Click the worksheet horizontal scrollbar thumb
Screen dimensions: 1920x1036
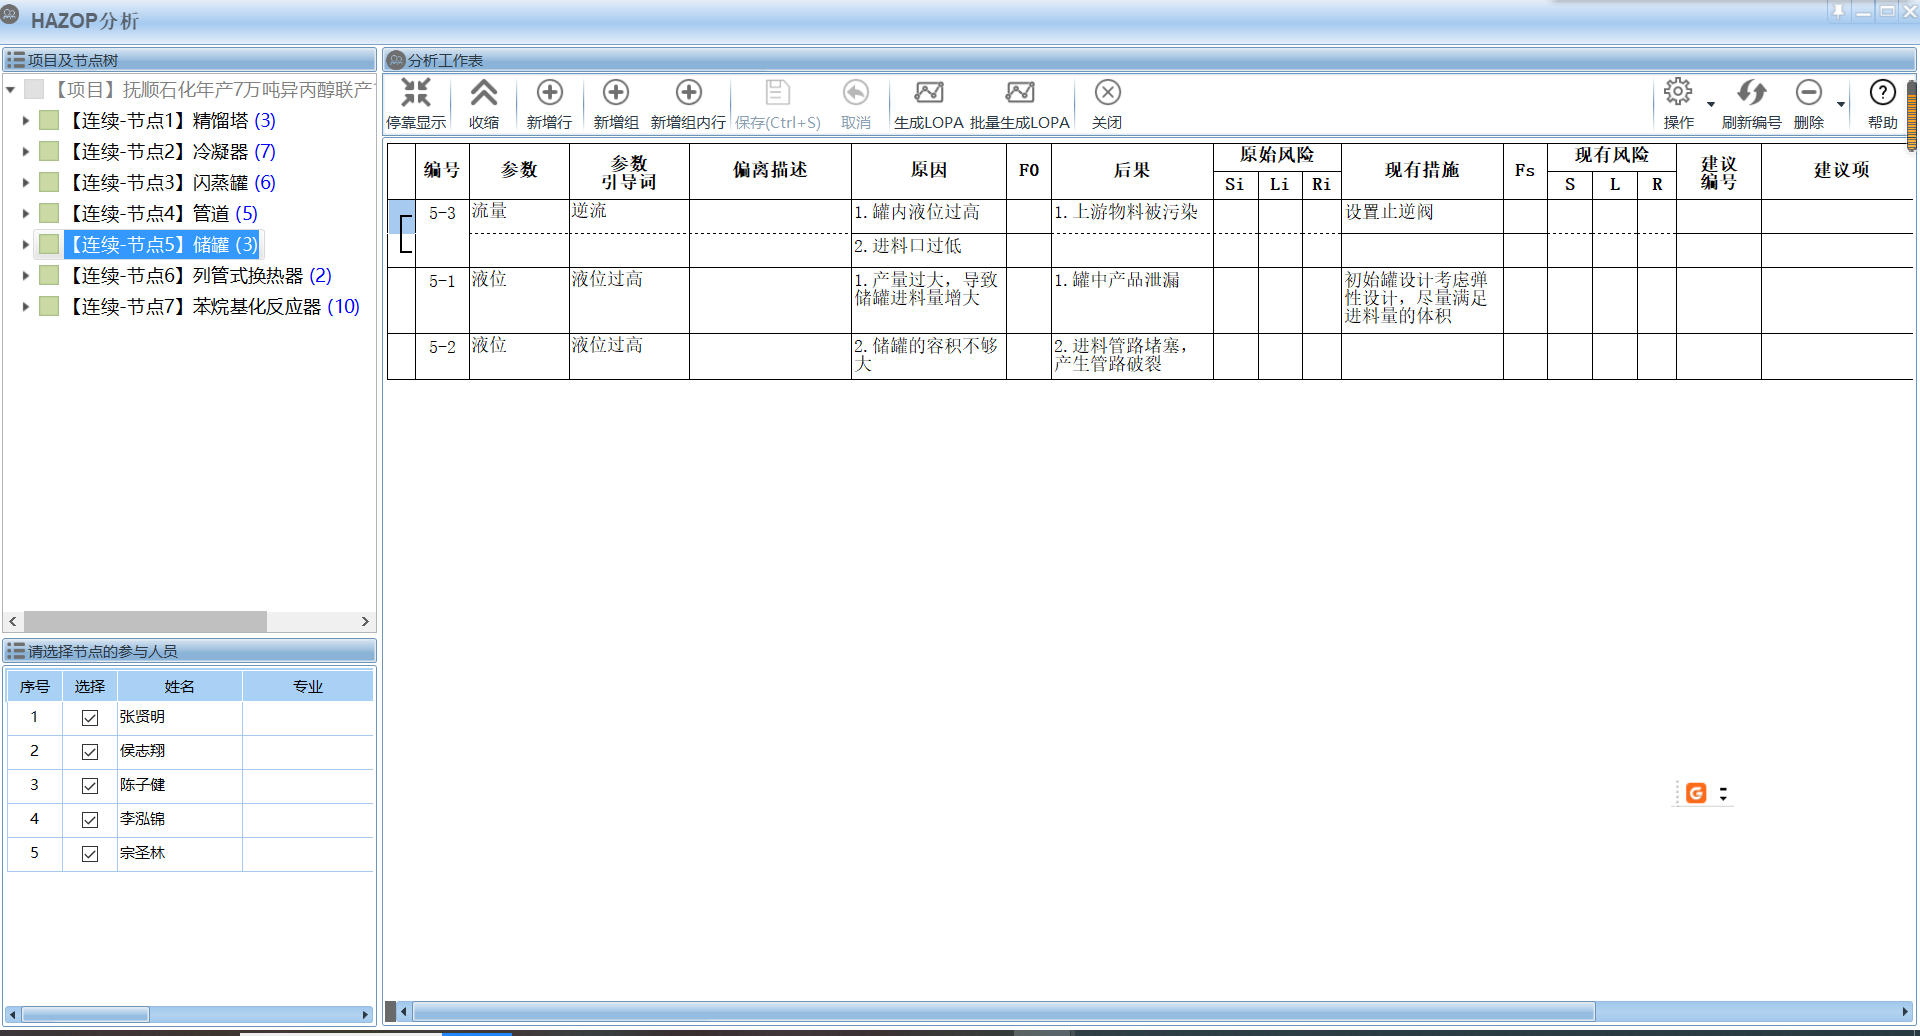1004,1012
